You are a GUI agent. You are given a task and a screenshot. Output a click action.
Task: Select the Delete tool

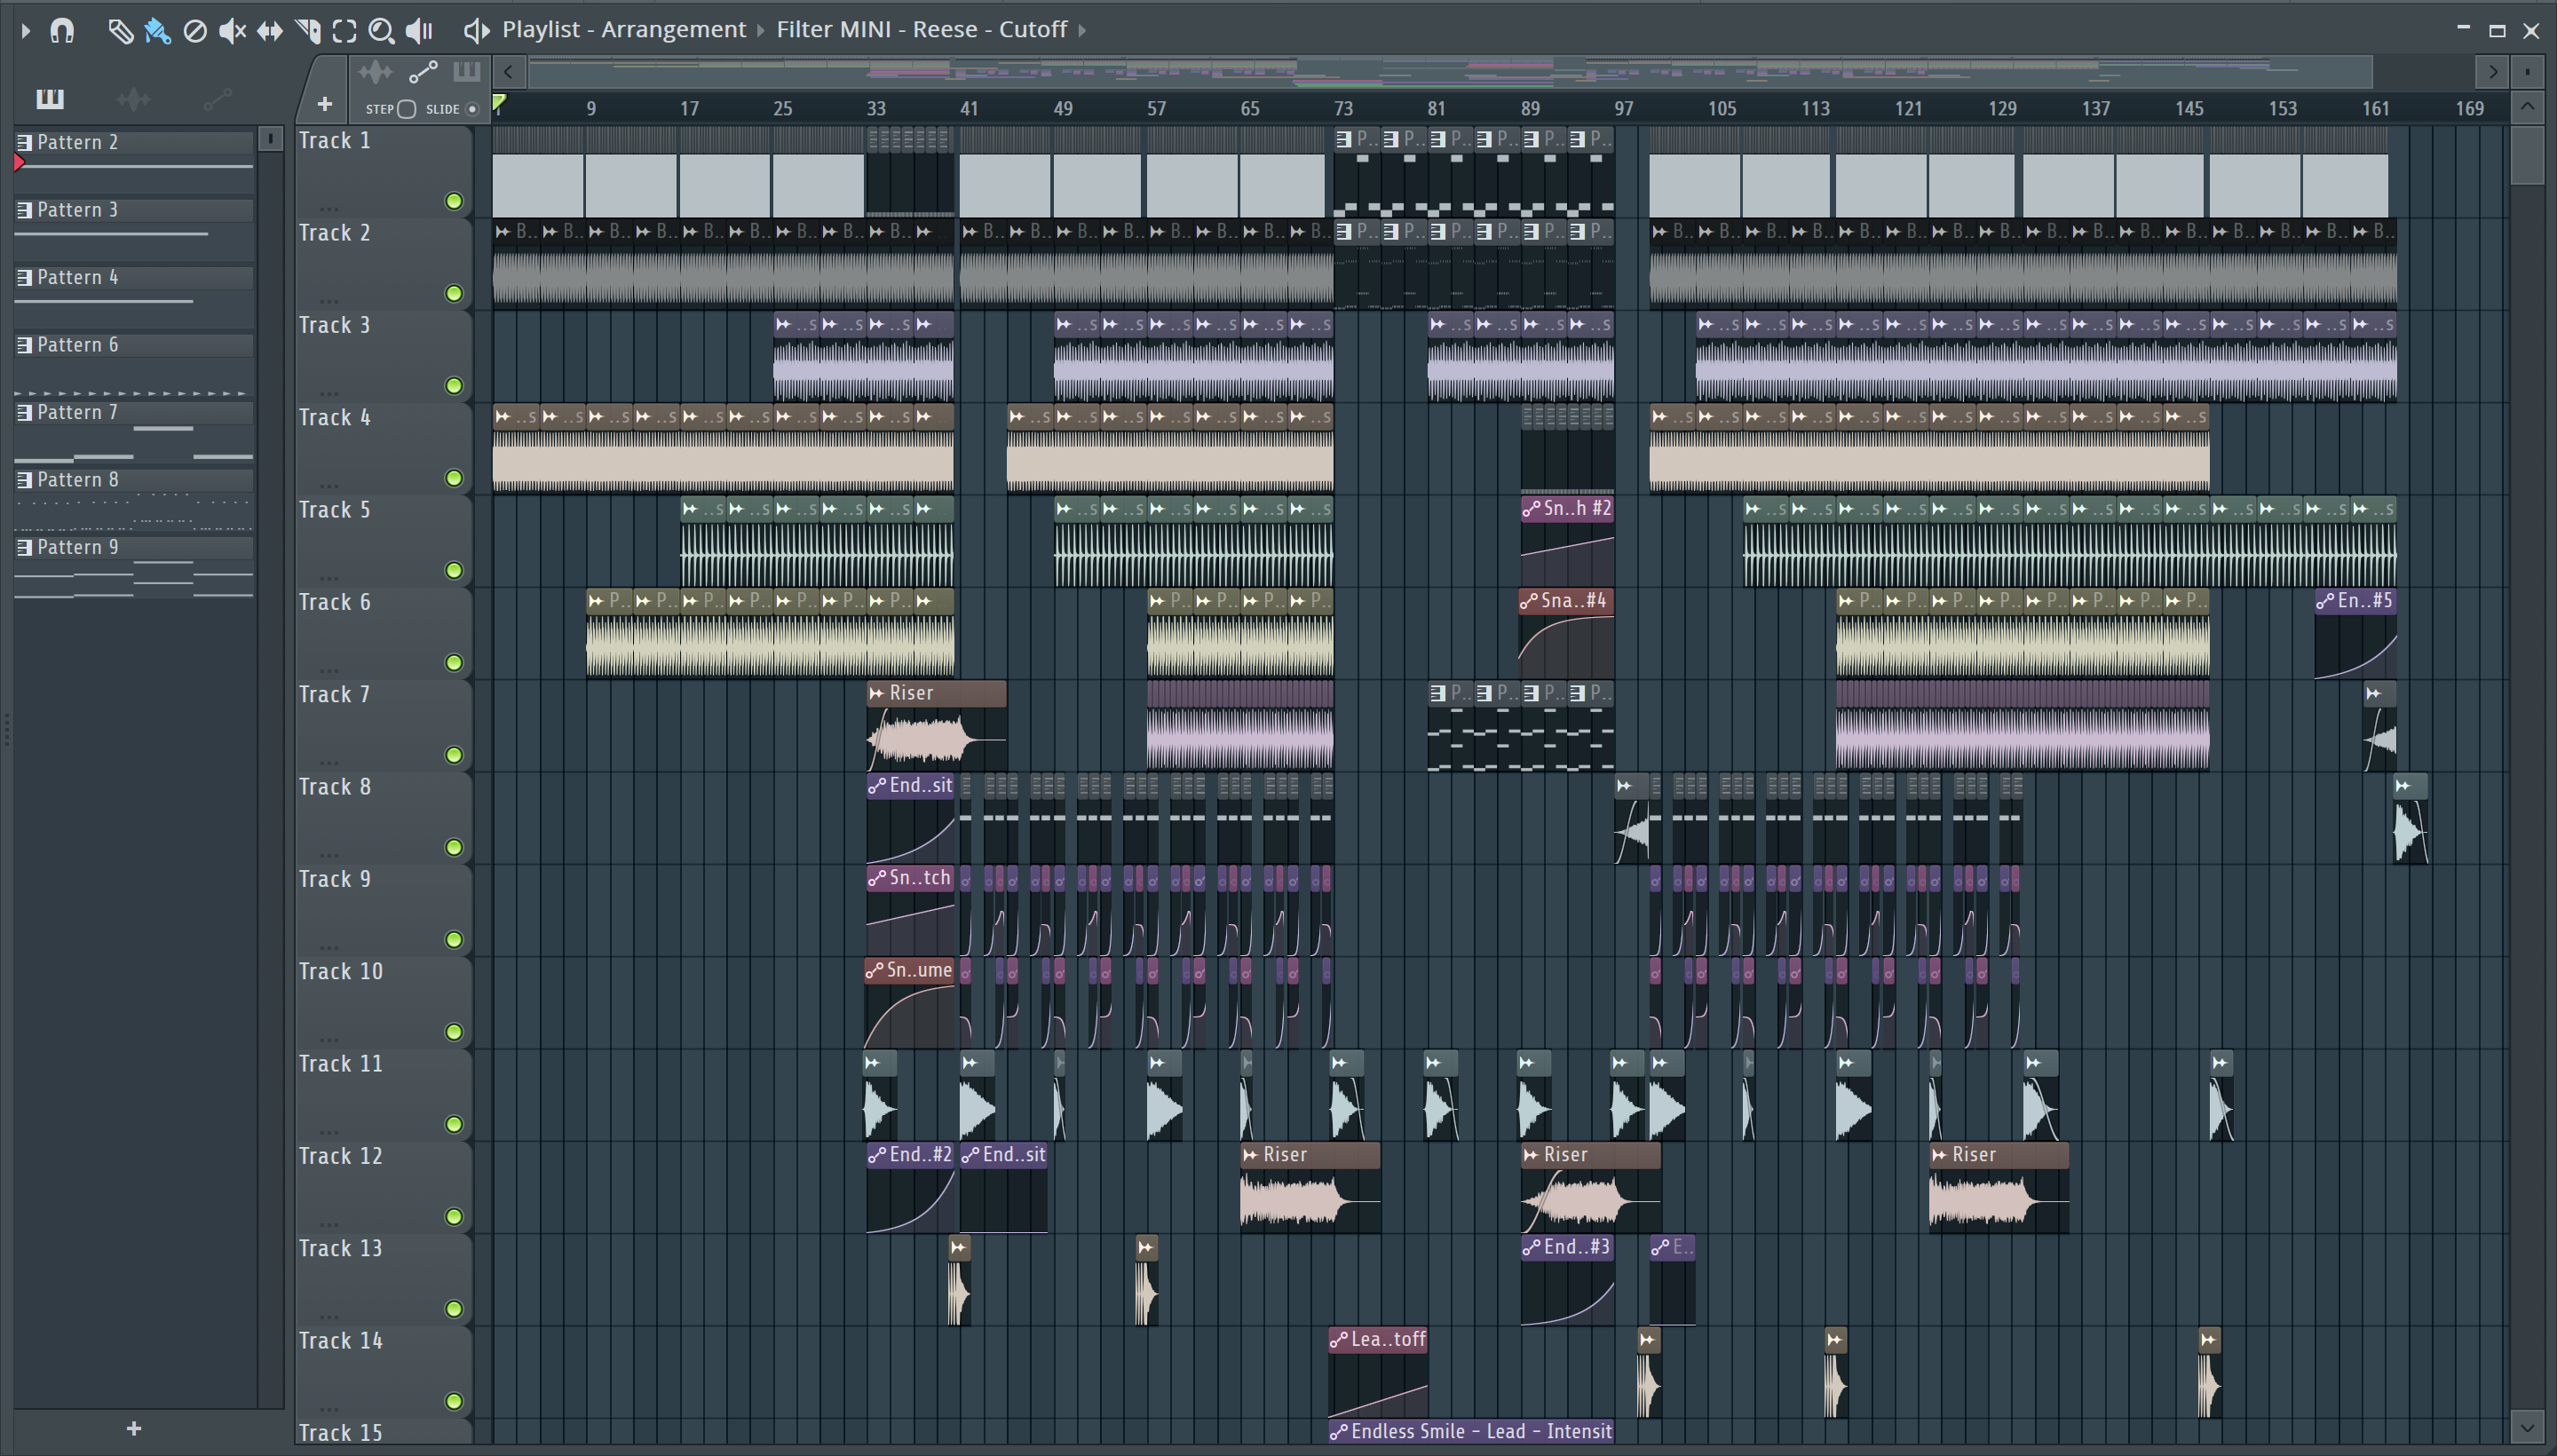pos(195,31)
